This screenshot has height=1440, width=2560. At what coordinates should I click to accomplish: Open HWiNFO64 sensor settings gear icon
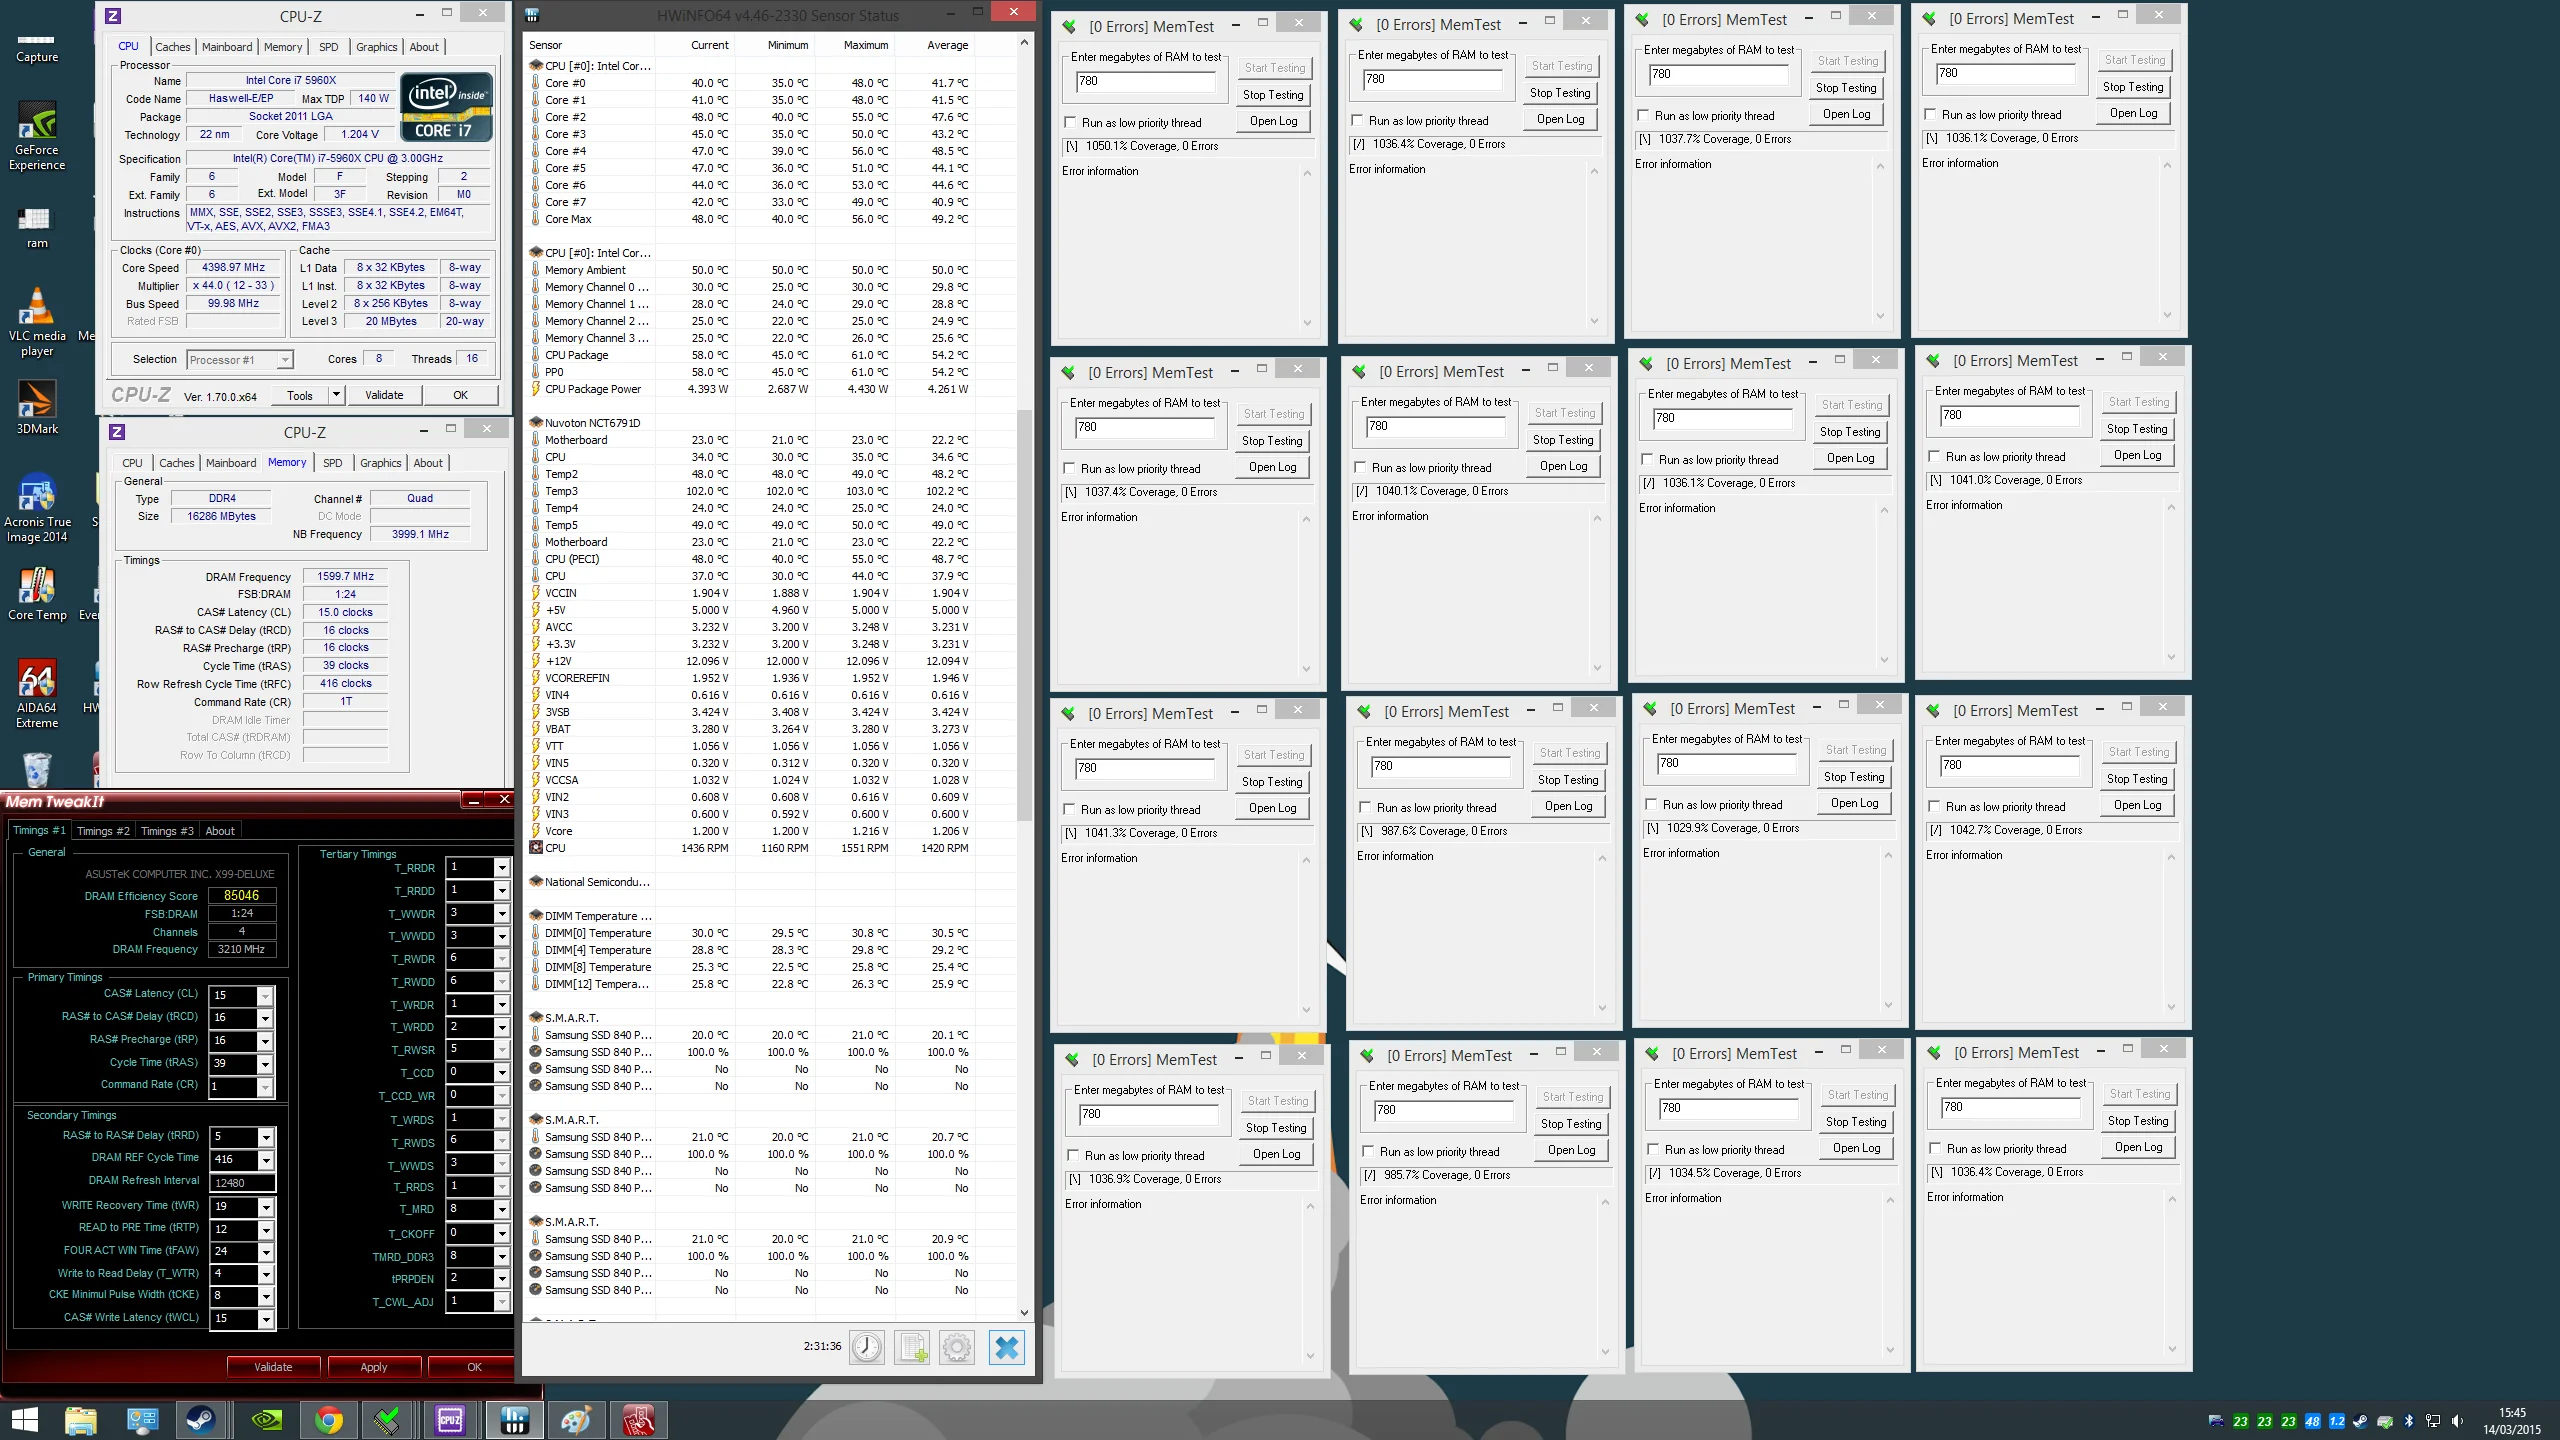click(x=957, y=1347)
